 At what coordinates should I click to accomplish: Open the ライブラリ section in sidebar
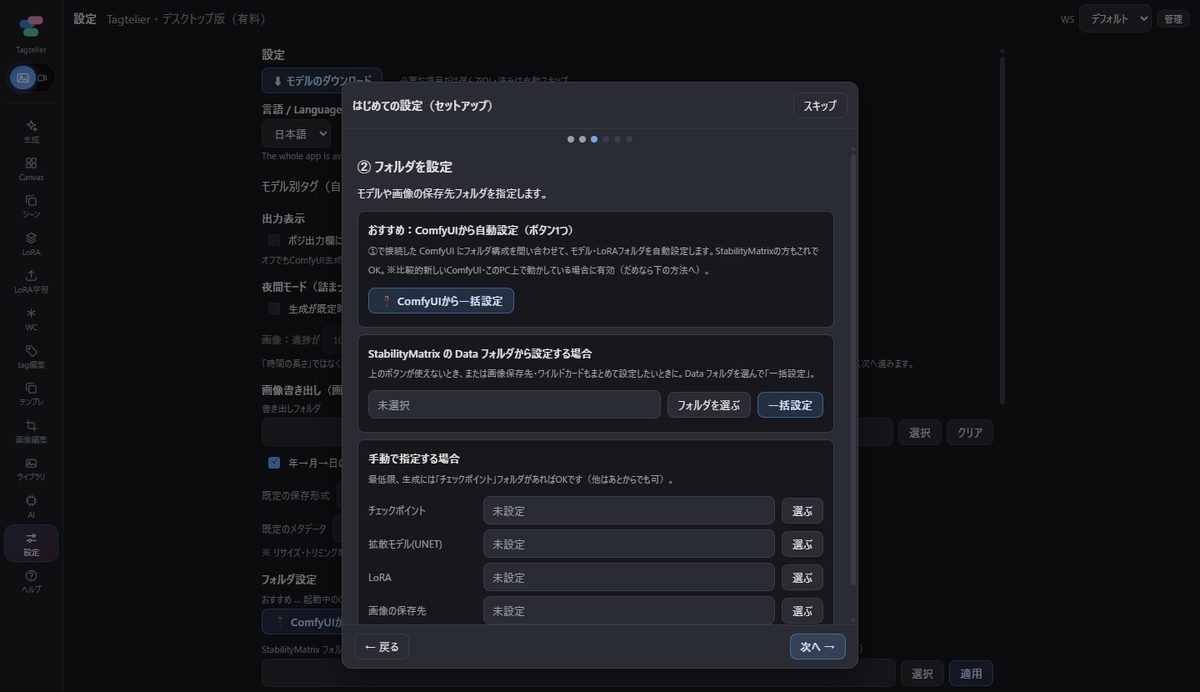click(x=31, y=469)
